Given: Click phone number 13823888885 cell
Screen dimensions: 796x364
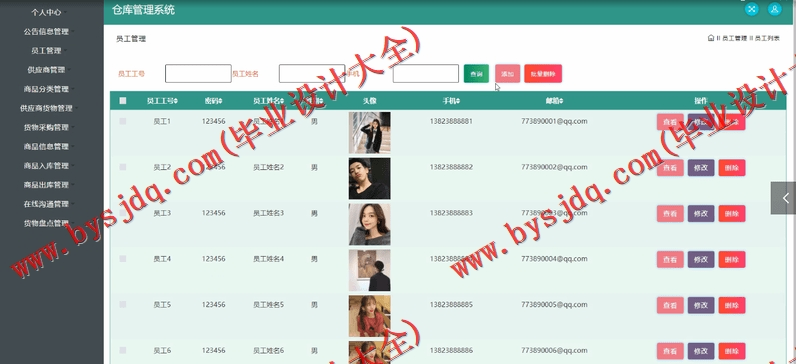Looking at the screenshot, I should tap(451, 305).
